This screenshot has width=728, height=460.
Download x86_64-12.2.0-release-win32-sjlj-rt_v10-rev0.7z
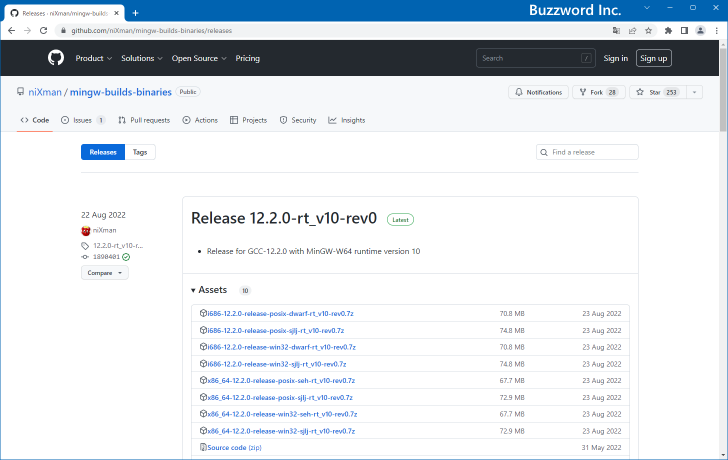click(x=281, y=431)
